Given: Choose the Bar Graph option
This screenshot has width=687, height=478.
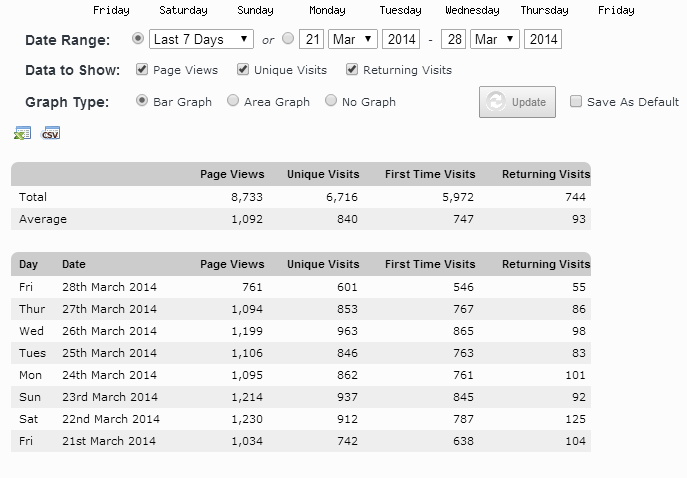Looking at the screenshot, I should point(142,101).
